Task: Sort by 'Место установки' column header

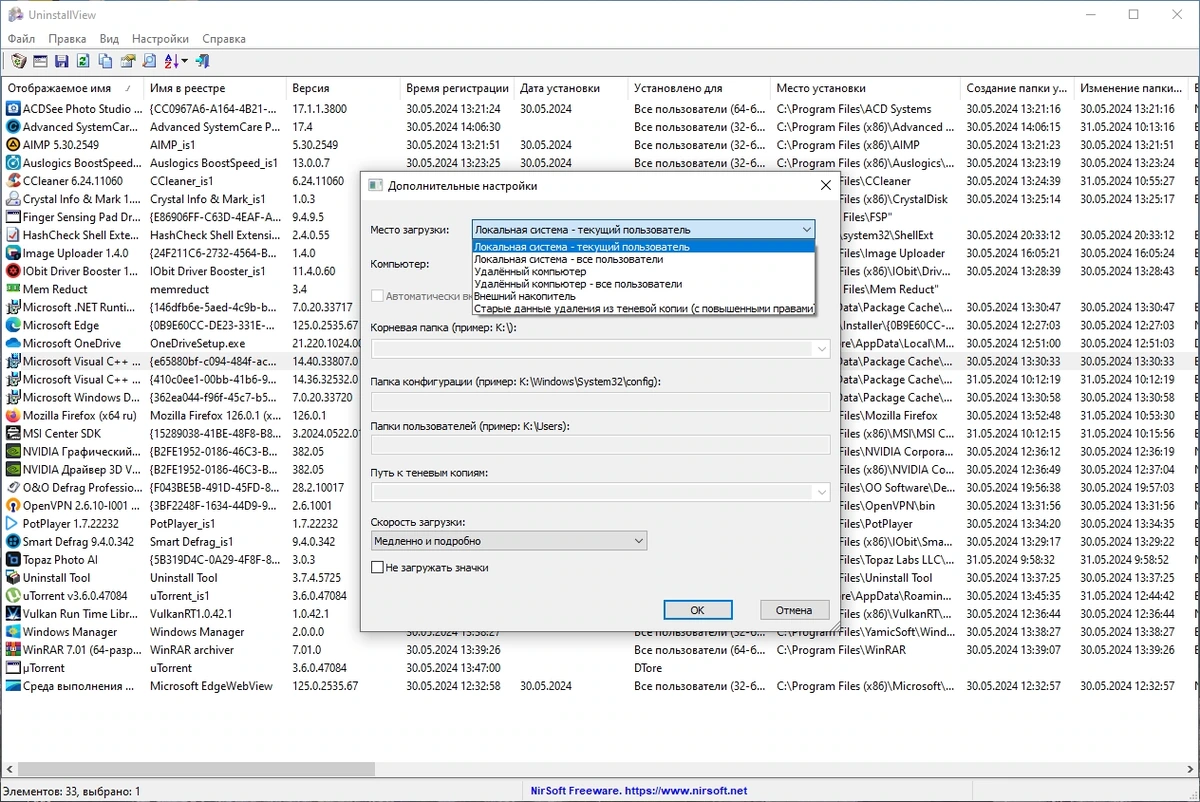Action: [x=866, y=88]
